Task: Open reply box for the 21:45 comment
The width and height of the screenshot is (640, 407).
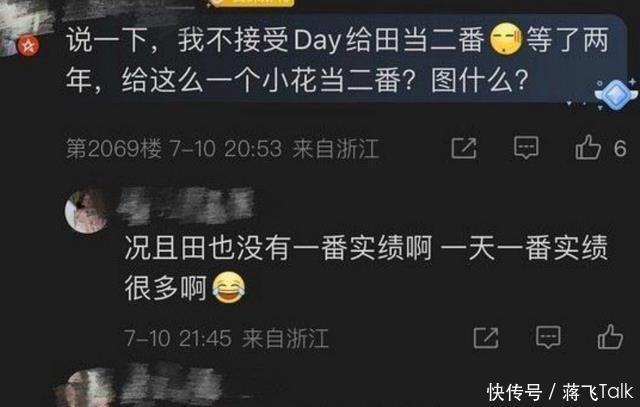Action: point(548,337)
